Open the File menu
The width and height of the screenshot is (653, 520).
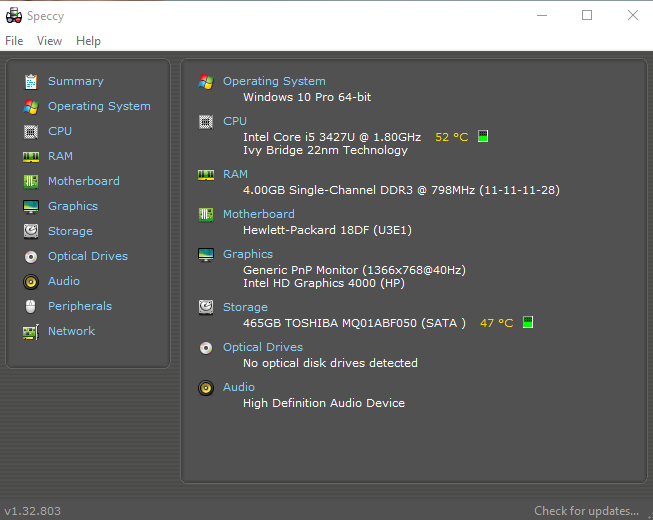[14, 41]
